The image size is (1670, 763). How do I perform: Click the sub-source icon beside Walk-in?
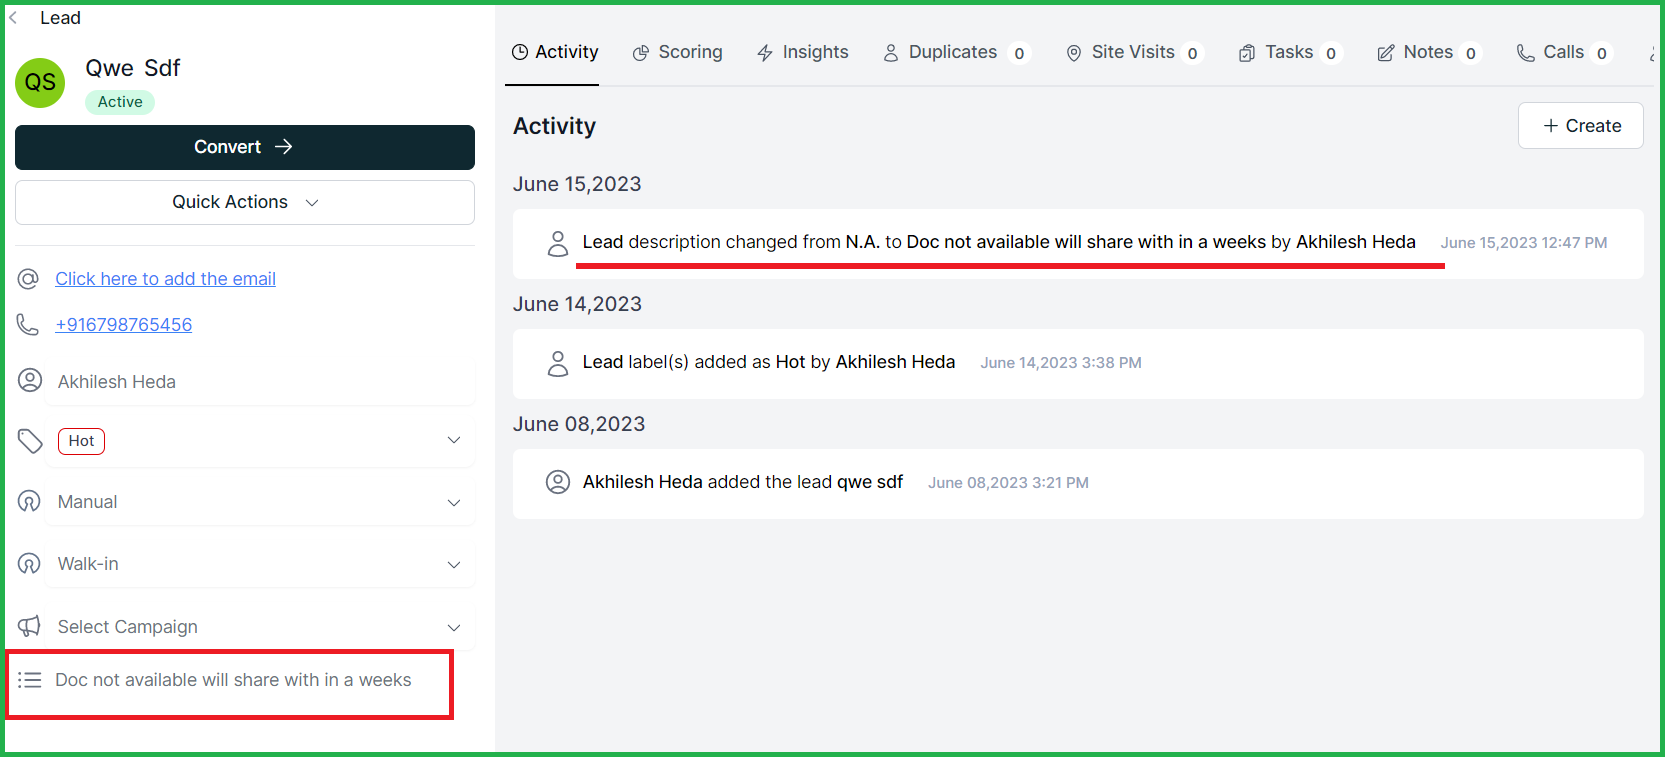pyautogui.click(x=30, y=564)
